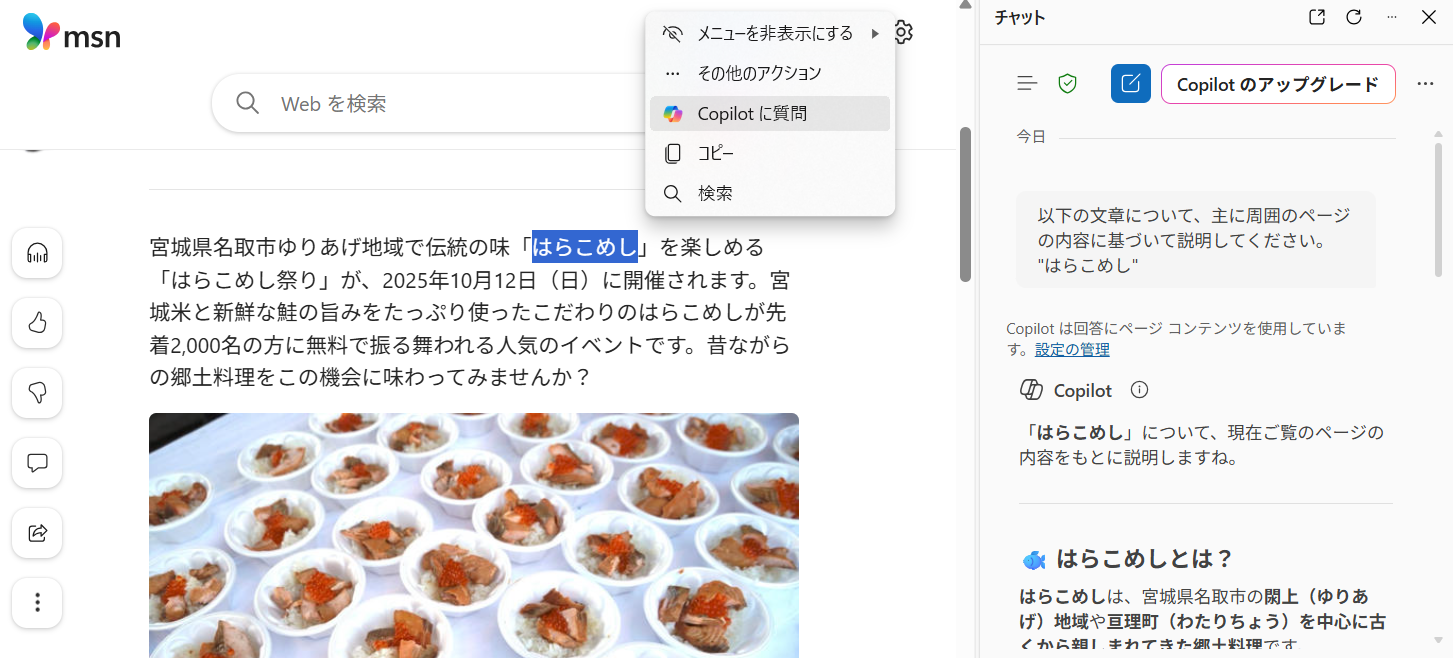Refresh the chat panel

point(1354,17)
